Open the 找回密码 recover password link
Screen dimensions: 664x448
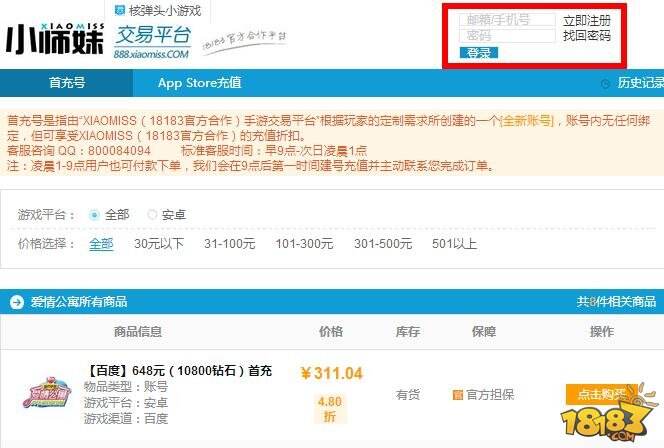coord(587,36)
